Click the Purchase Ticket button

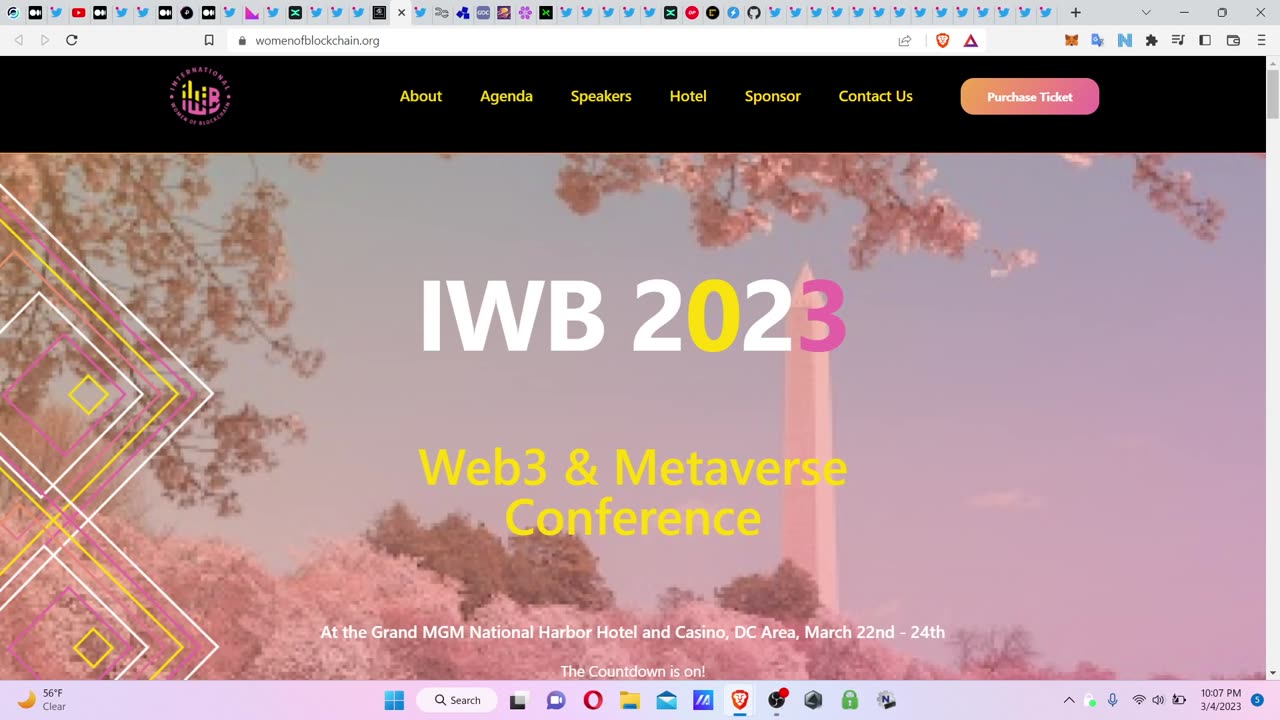click(1030, 96)
